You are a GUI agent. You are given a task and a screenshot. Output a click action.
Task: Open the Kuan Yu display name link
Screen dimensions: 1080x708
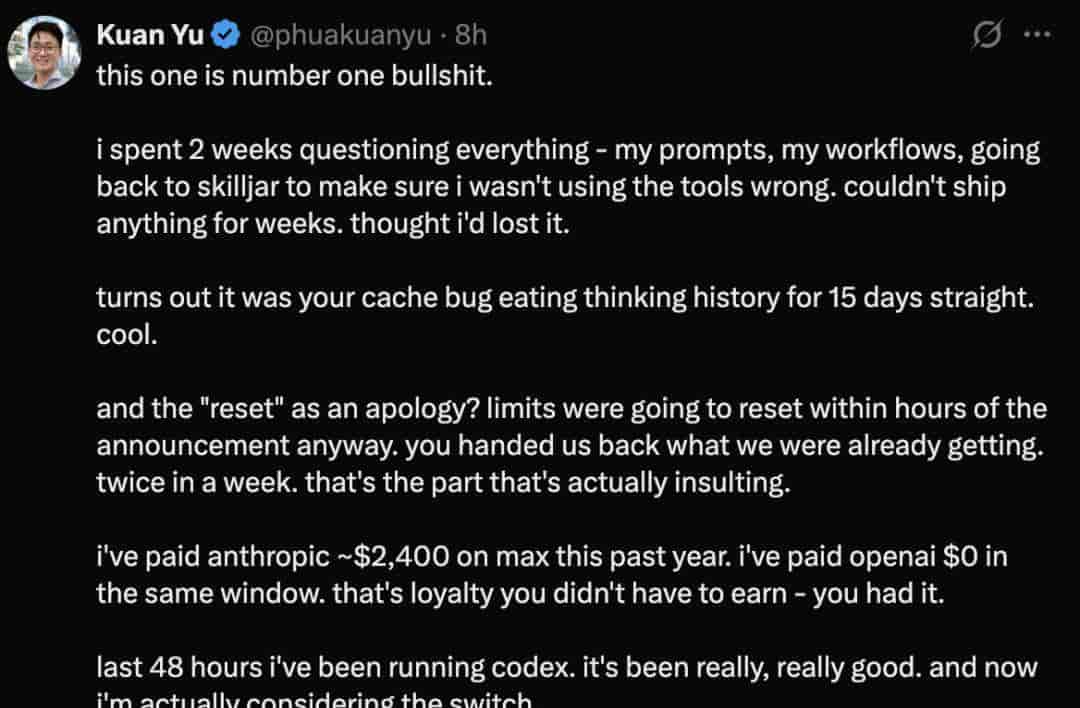[x=150, y=35]
